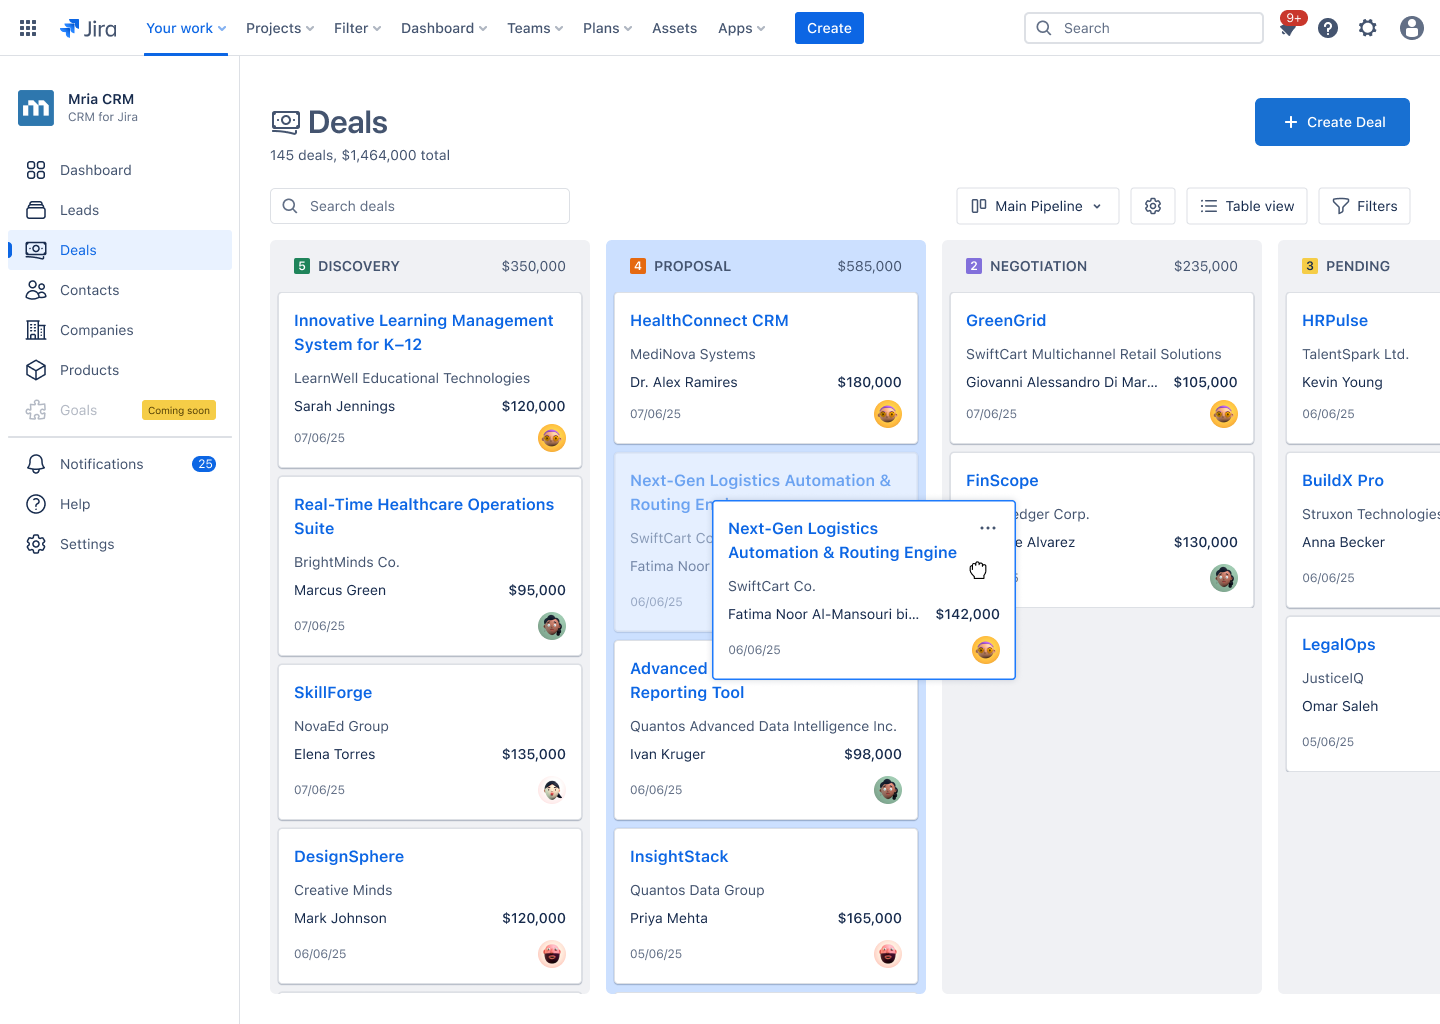Click assignee avatar on Advanced Reporting Tool card
Viewport: 1440px width, 1024px height.
coord(888,790)
